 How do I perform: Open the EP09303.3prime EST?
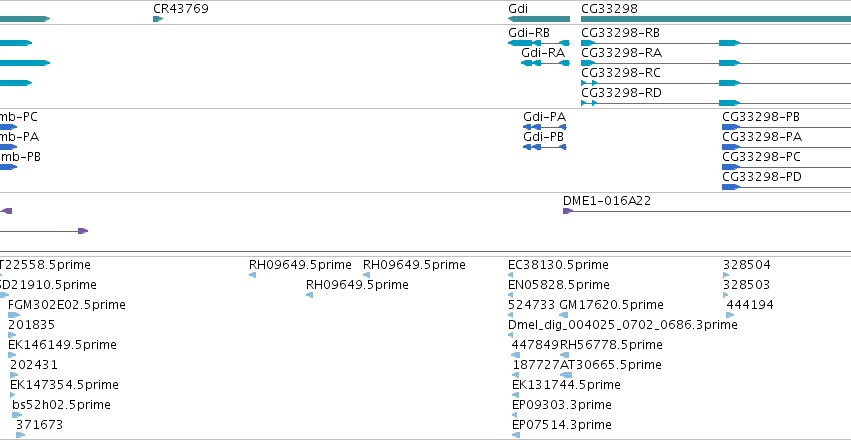point(562,405)
